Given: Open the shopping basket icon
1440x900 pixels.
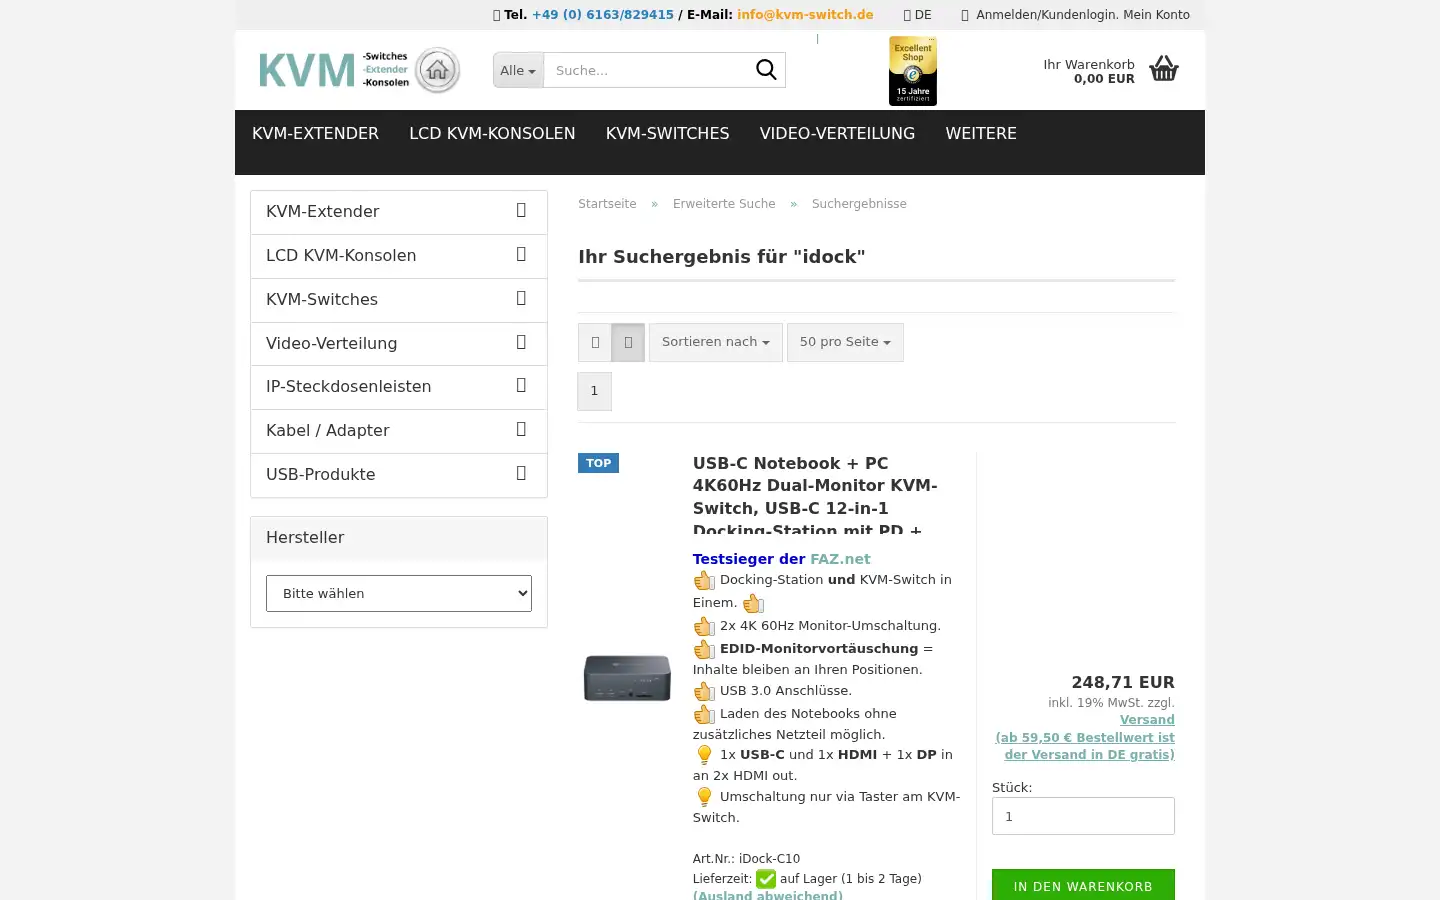Looking at the screenshot, I should click(x=1164, y=69).
